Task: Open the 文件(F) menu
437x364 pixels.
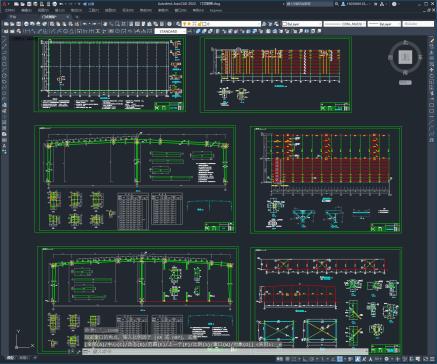Action: point(9,10)
